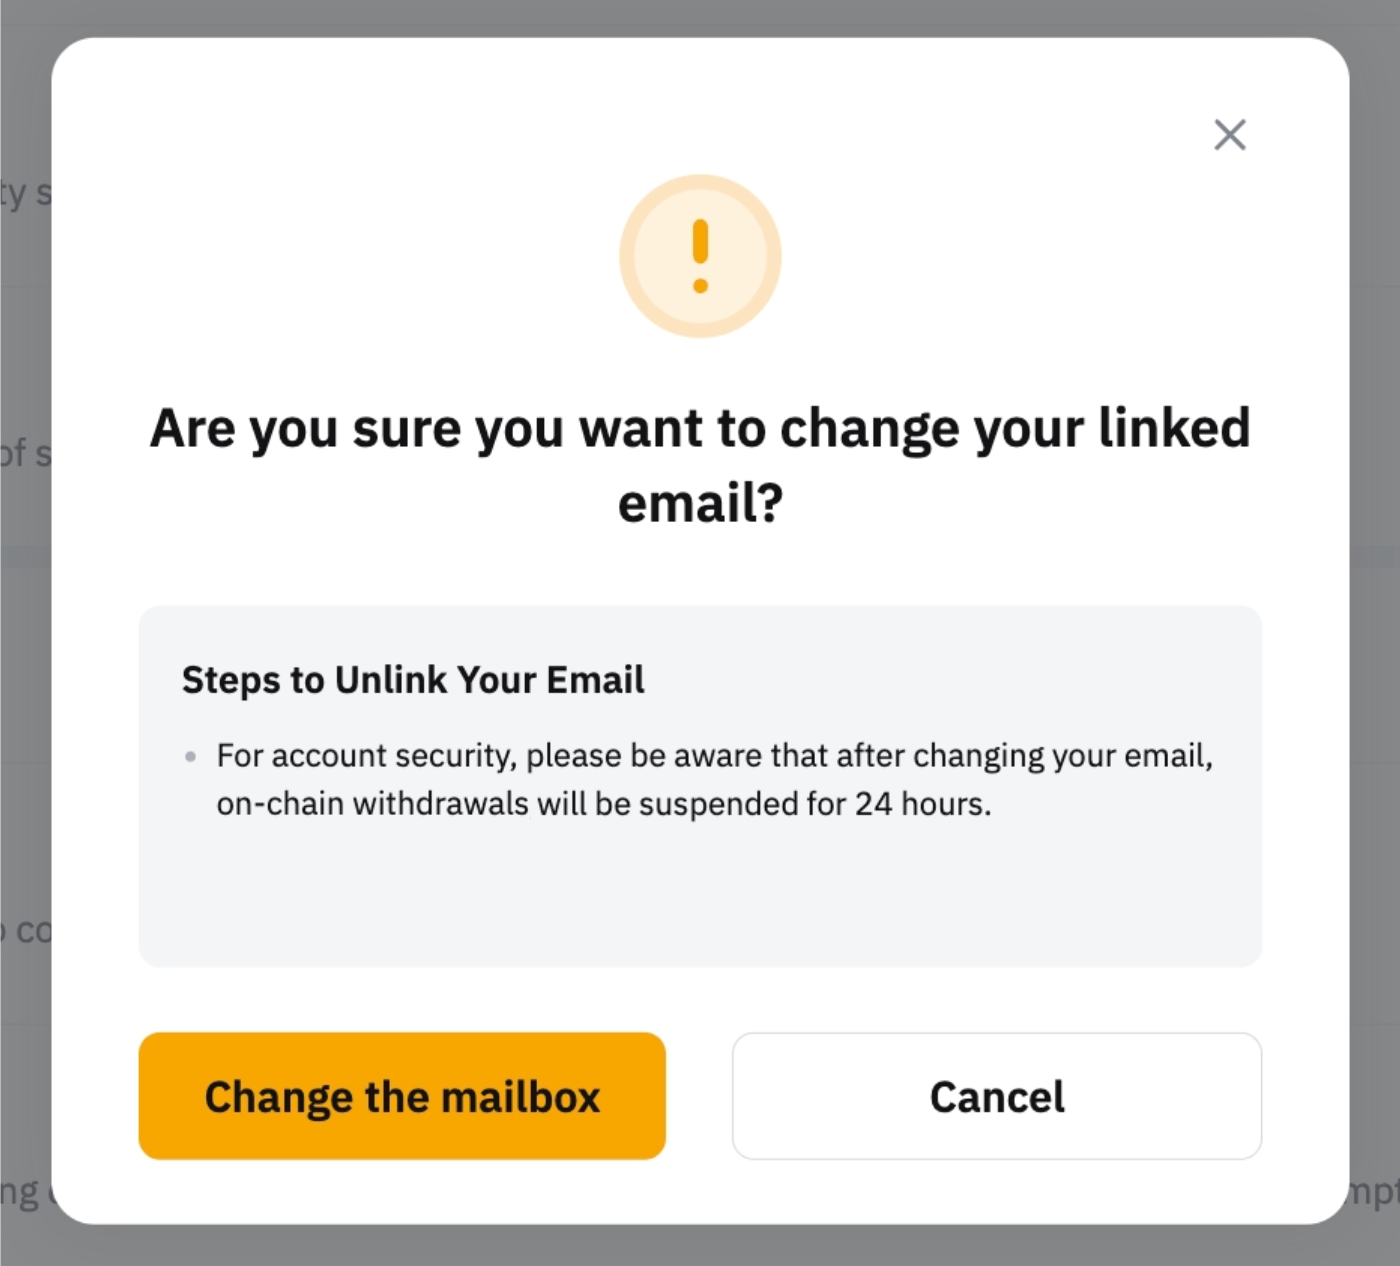Click the bullet dot before the notice
Viewport: 1400px width, 1266px height.
(190, 757)
